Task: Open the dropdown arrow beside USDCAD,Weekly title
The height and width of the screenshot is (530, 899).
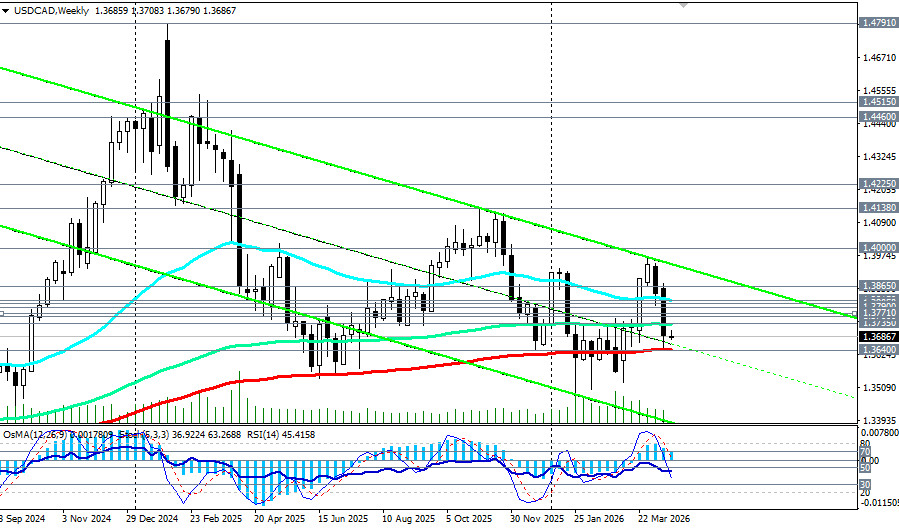Action: [5, 11]
